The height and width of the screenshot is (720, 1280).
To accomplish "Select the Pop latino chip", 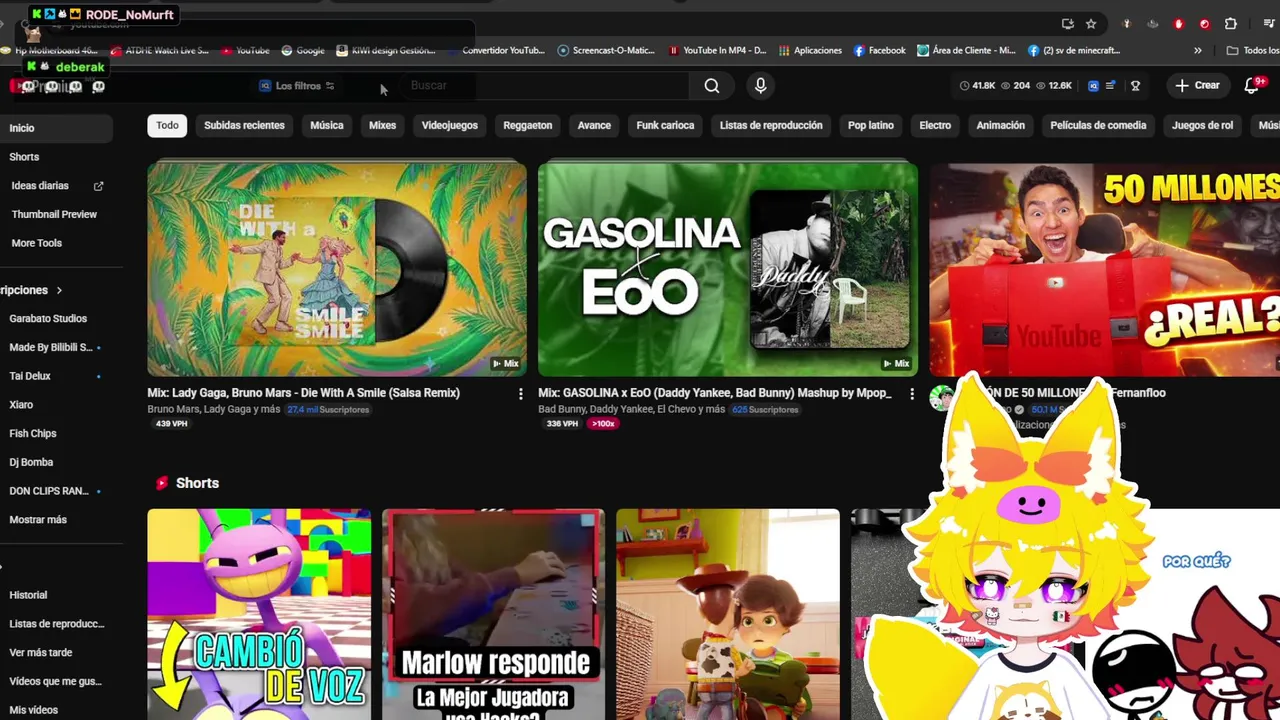I will (871, 125).
